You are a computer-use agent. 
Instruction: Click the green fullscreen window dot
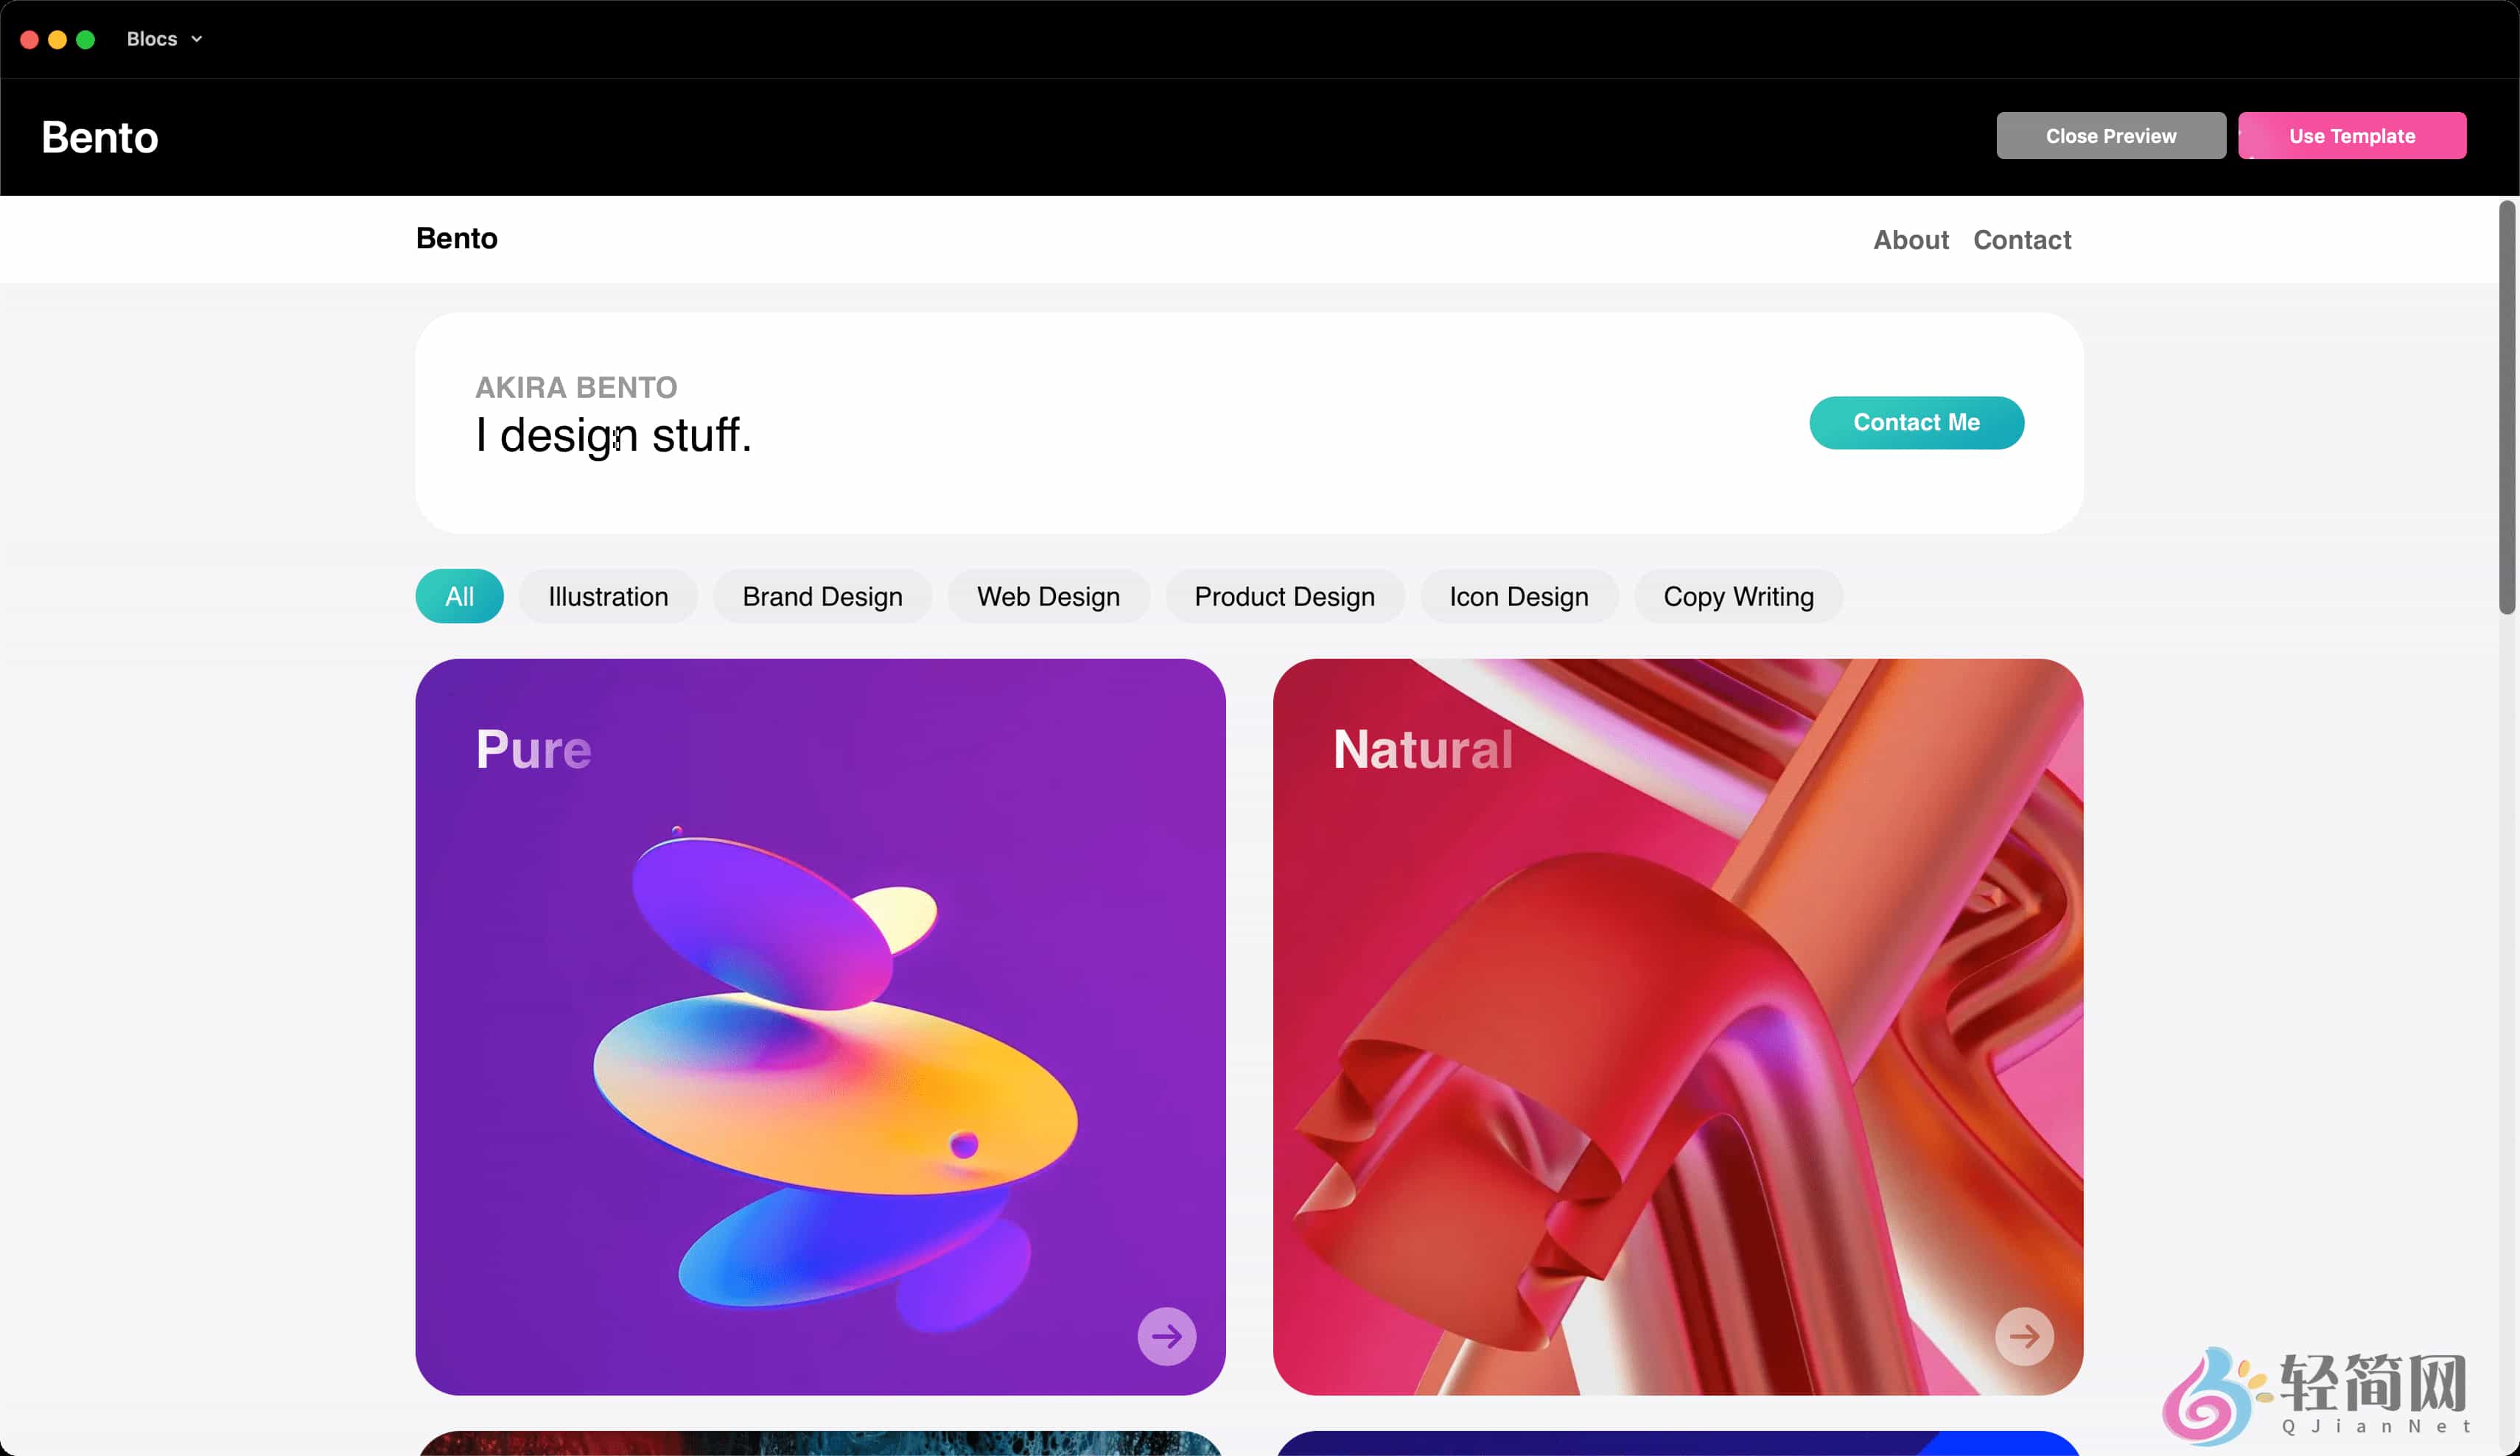[x=86, y=39]
